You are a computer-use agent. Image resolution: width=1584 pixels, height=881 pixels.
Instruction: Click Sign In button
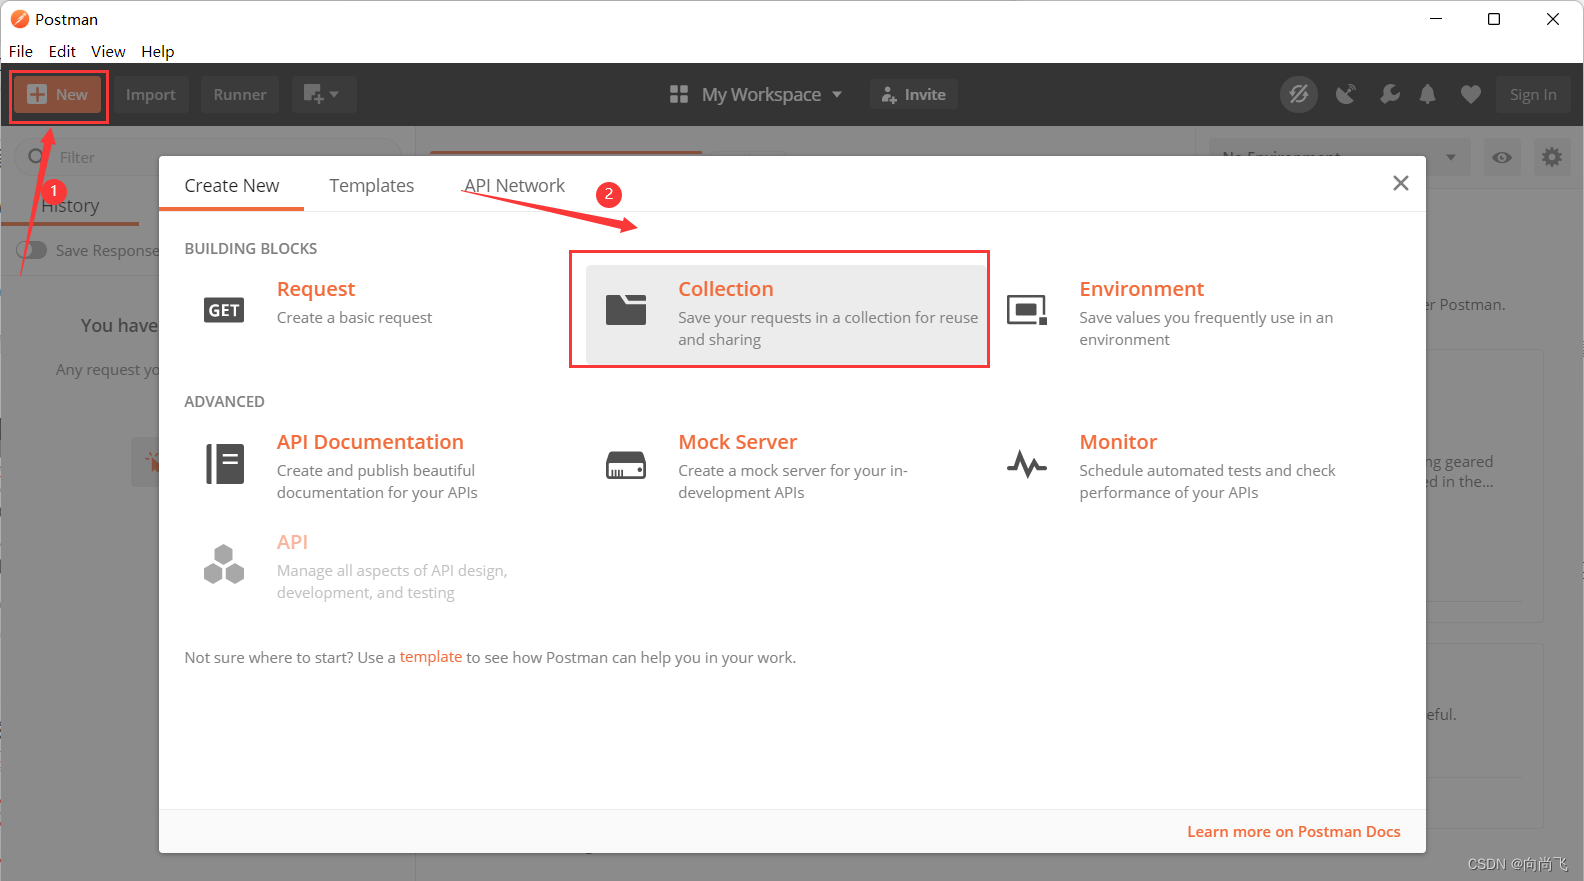coord(1533,95)
